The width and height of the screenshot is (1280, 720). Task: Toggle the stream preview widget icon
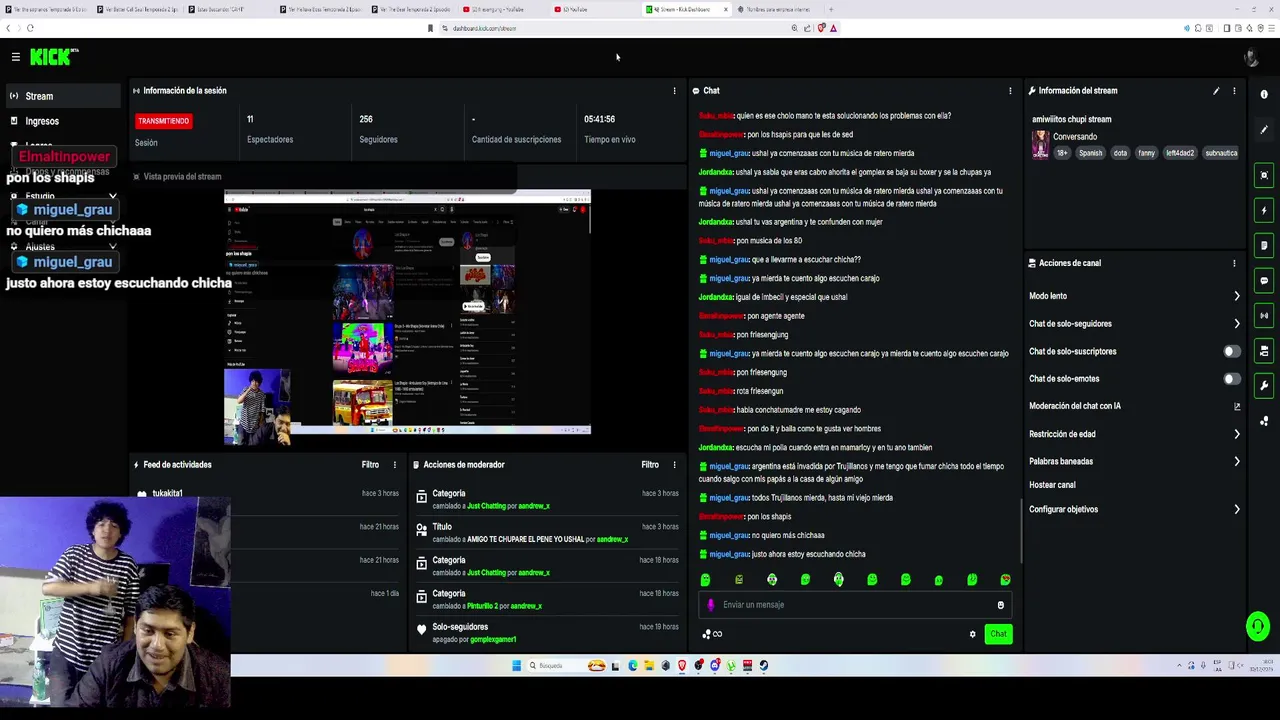[1264, 176]
